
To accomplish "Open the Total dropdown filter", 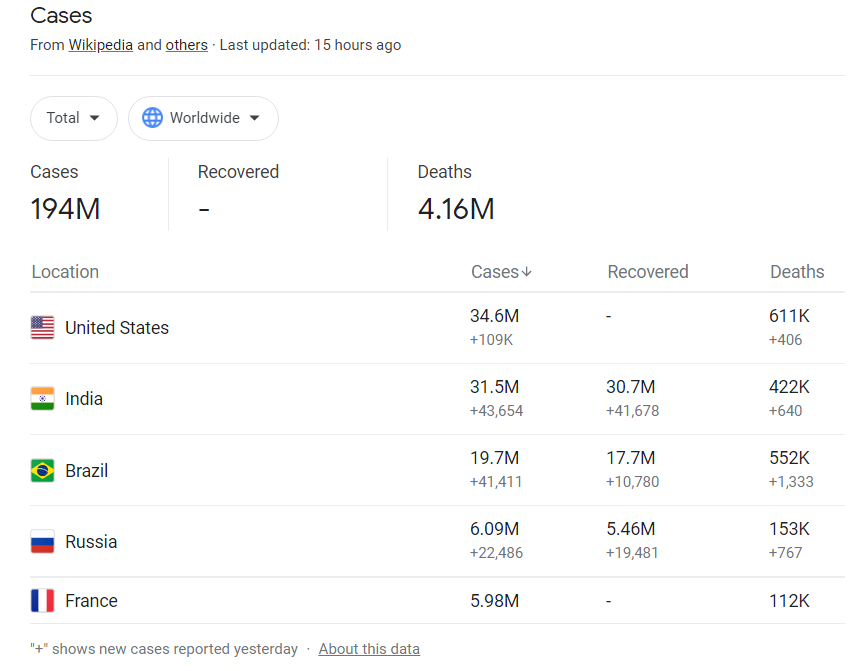I will point(74,118).
